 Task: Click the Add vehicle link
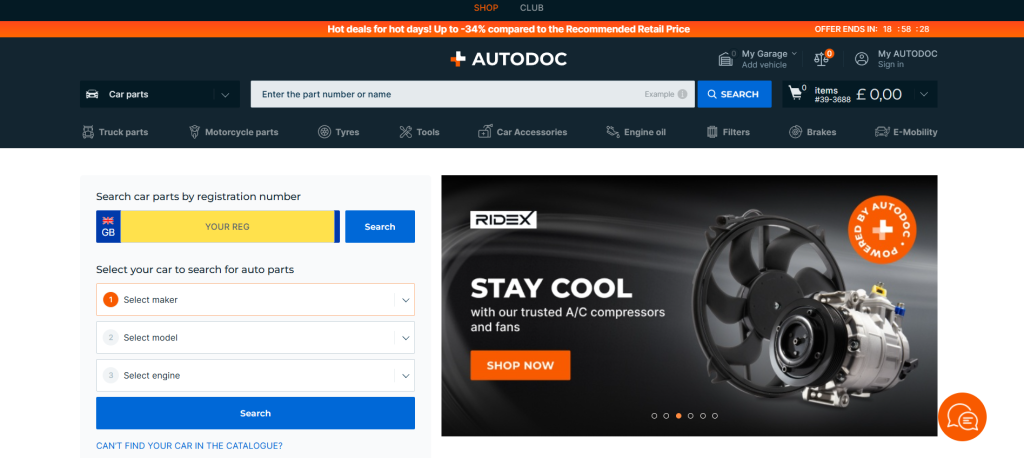[764, 65]
